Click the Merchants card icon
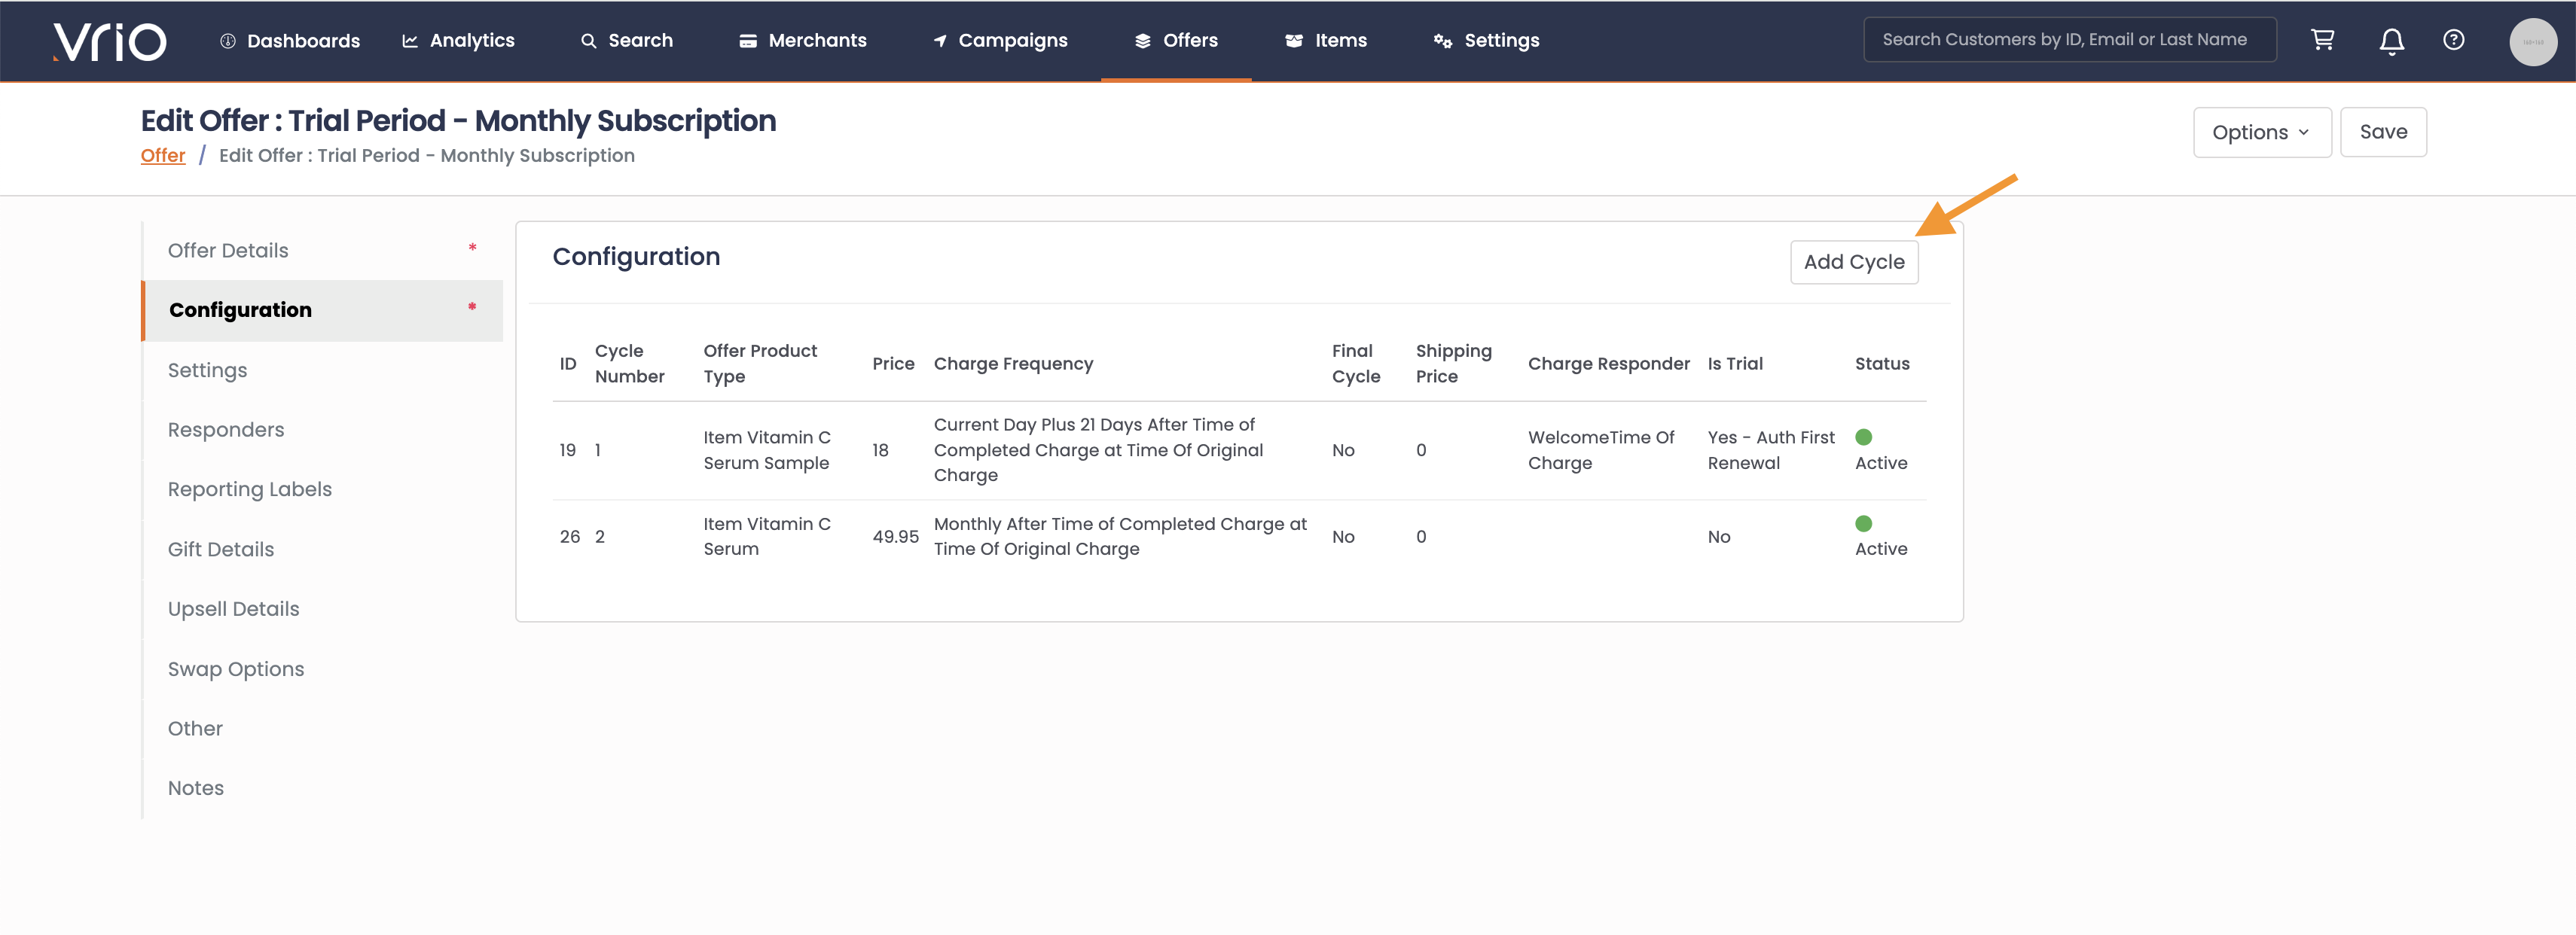The width and height of the screenshot is (2576, 935). click(x=747, y=41)
